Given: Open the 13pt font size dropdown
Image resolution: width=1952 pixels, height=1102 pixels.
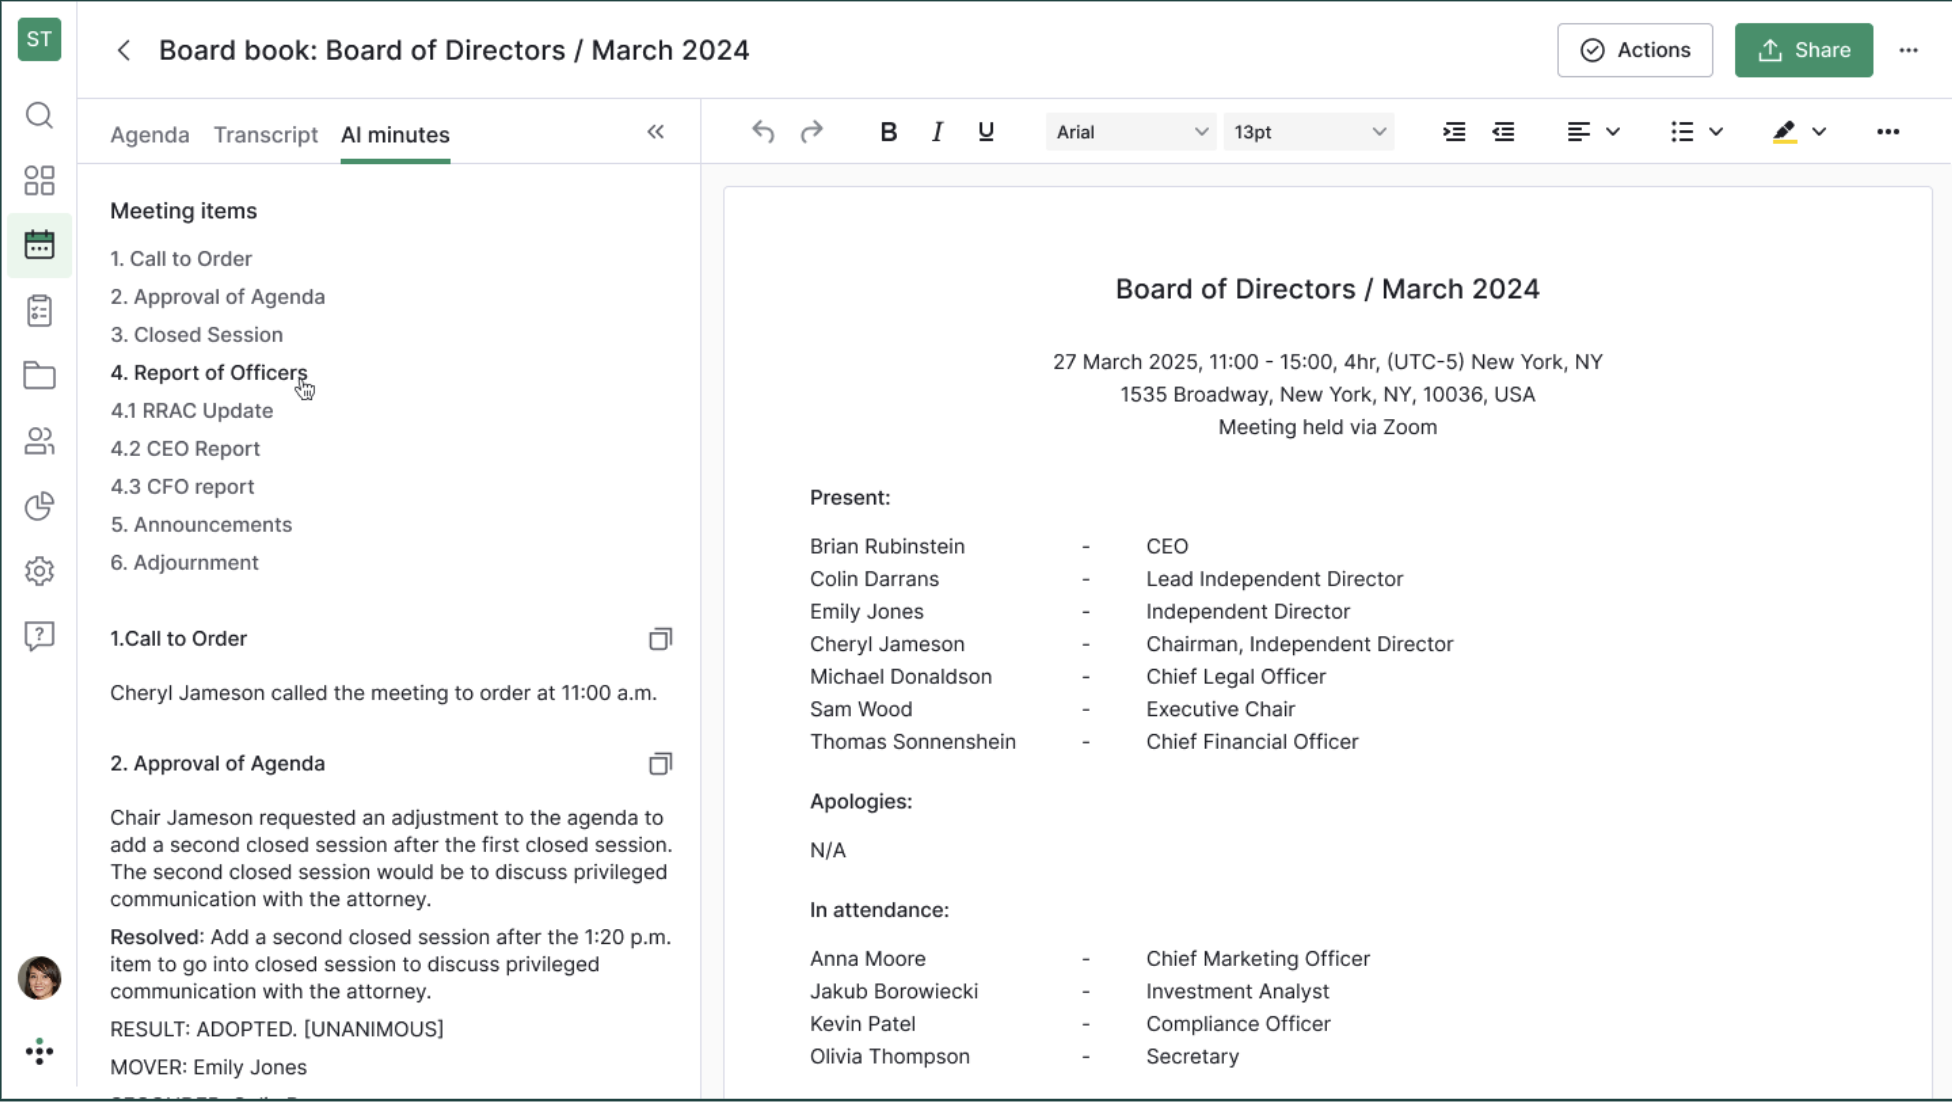Looking at the screenshot, I should [1308, 132].
